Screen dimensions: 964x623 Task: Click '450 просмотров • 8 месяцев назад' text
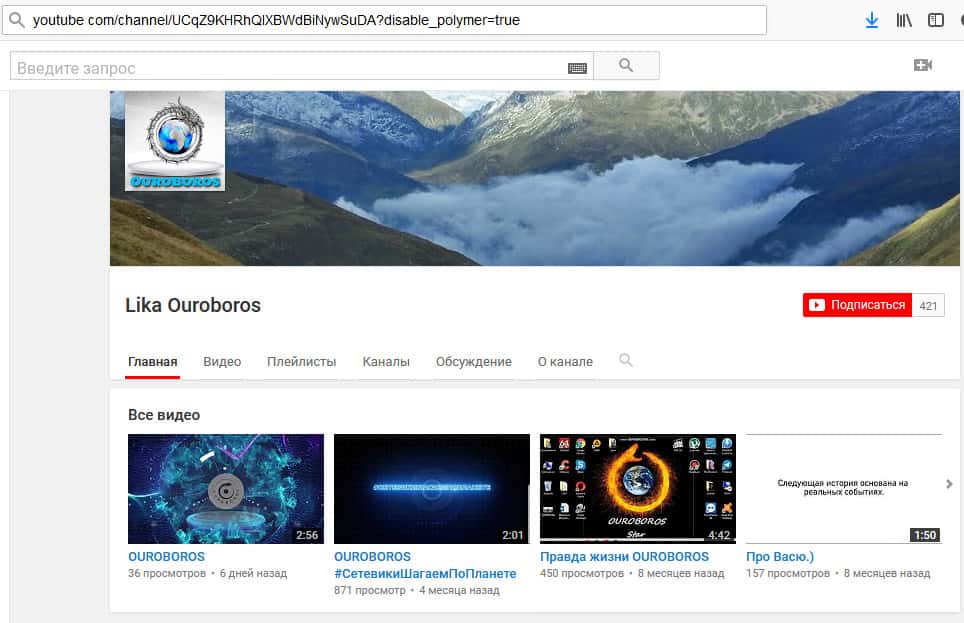[632, 573]
